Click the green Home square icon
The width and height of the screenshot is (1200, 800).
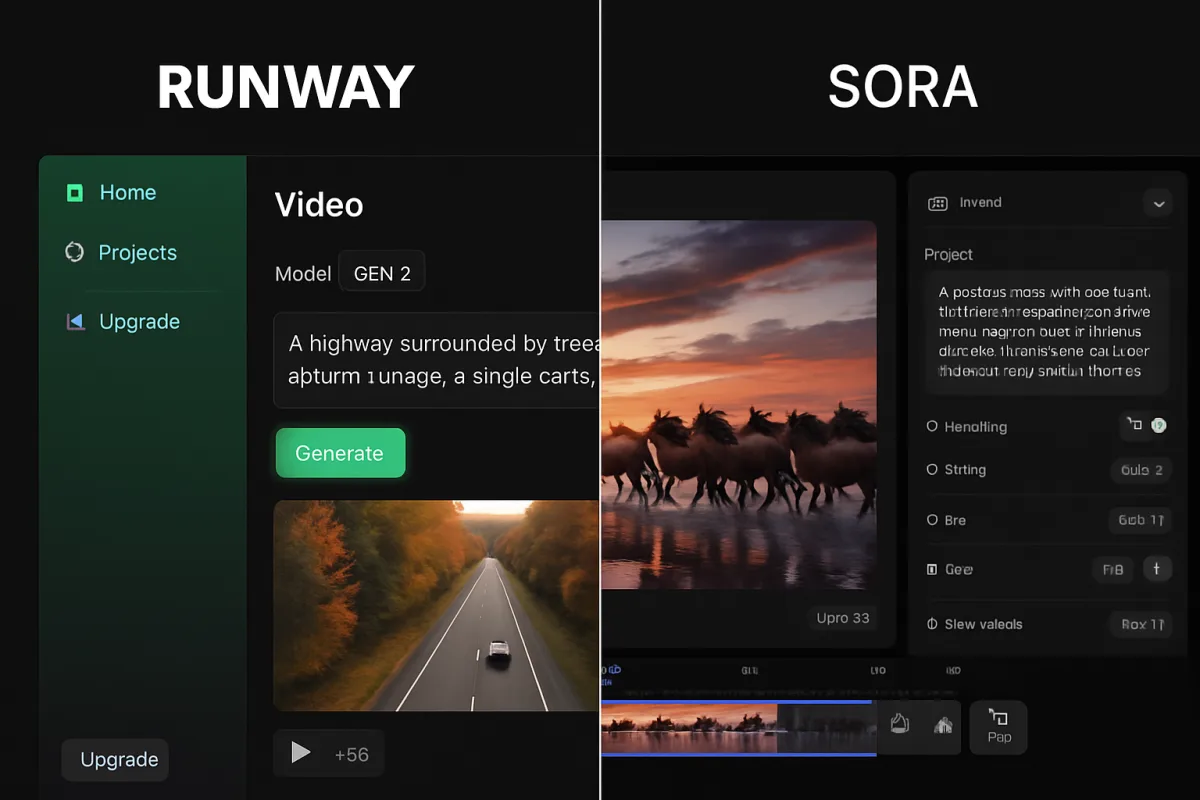(x=75, y=193)
